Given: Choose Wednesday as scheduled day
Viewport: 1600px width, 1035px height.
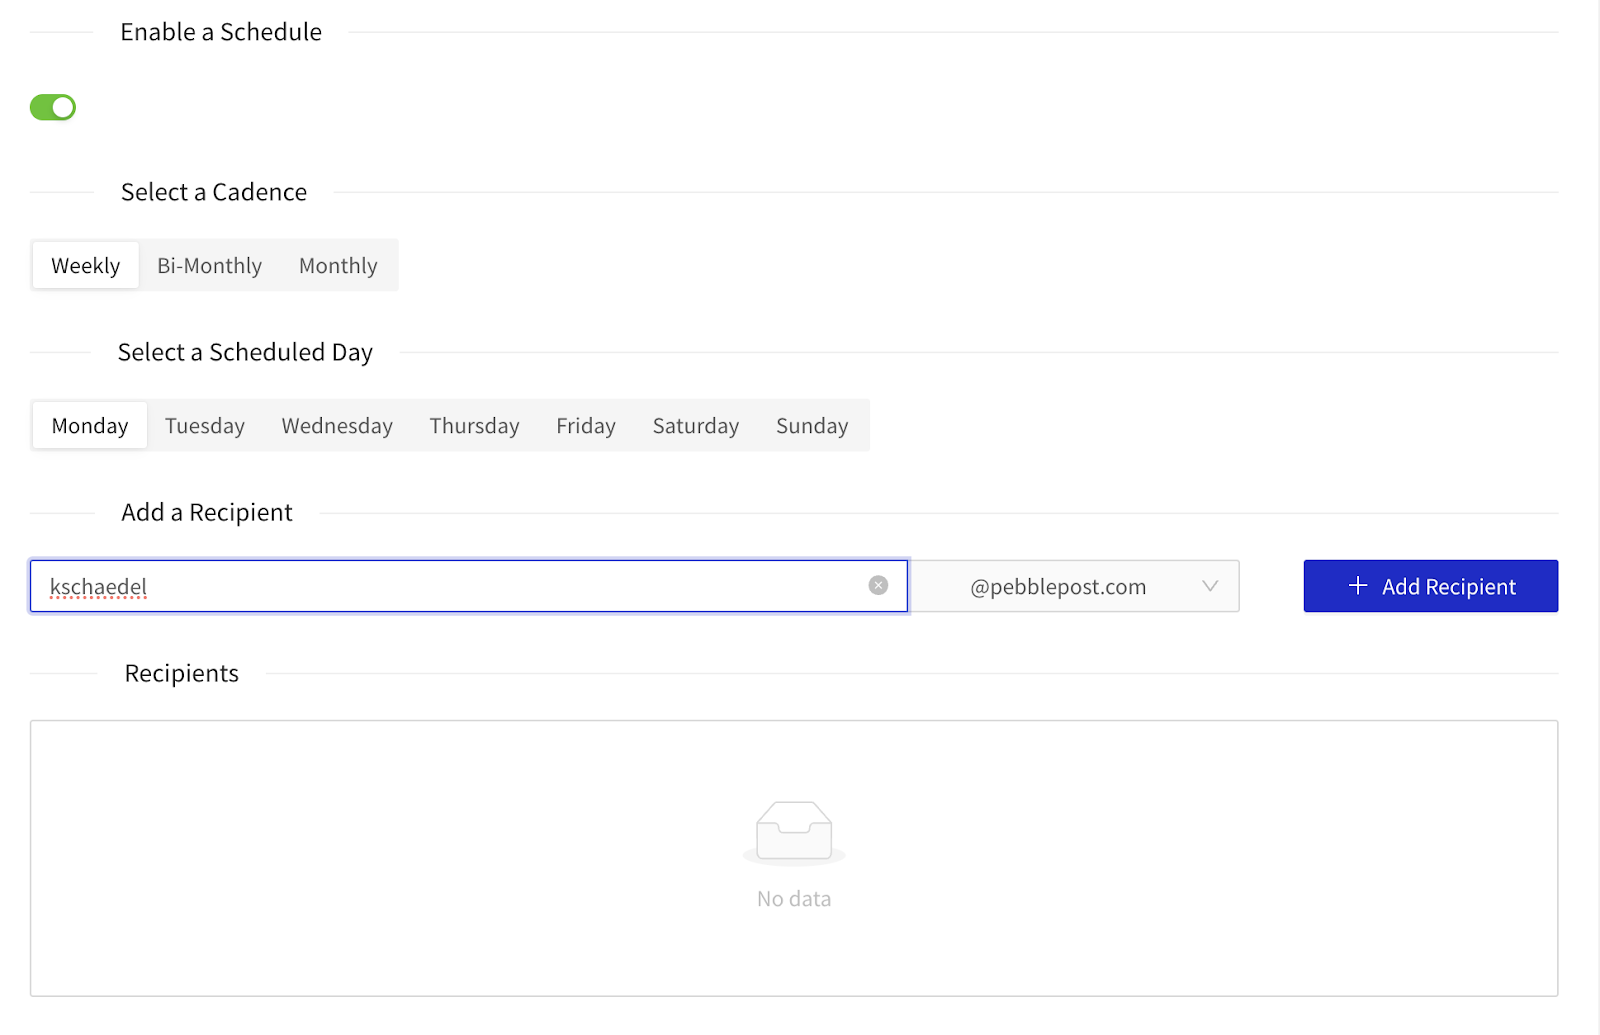Looking at the screenshot, I should pos(337,426).
